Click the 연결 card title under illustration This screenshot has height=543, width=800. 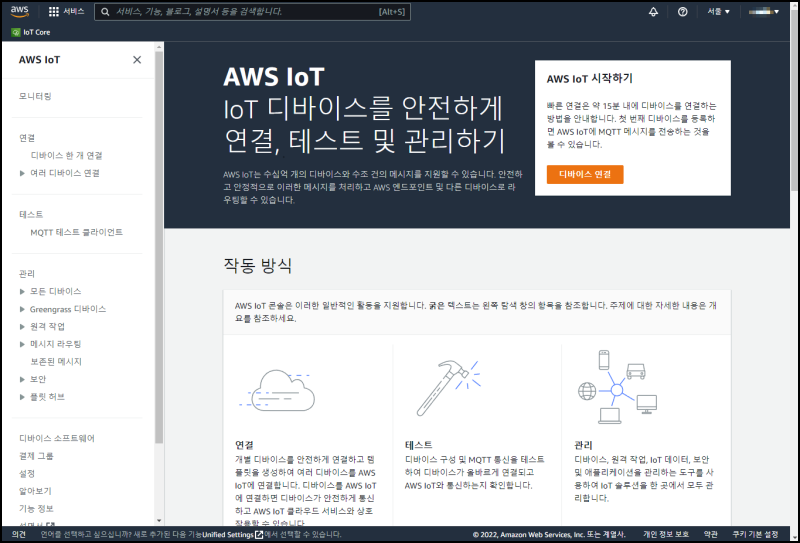click(244, 445)
